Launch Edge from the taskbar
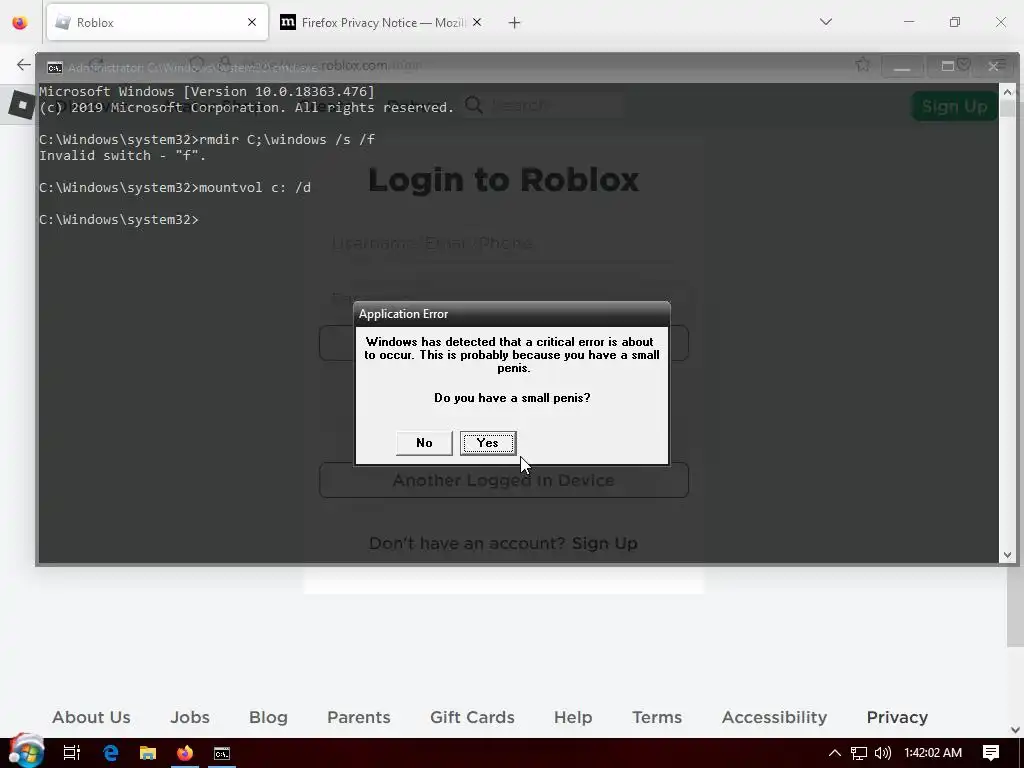The image size is (1024, 768). coord(110,753)
